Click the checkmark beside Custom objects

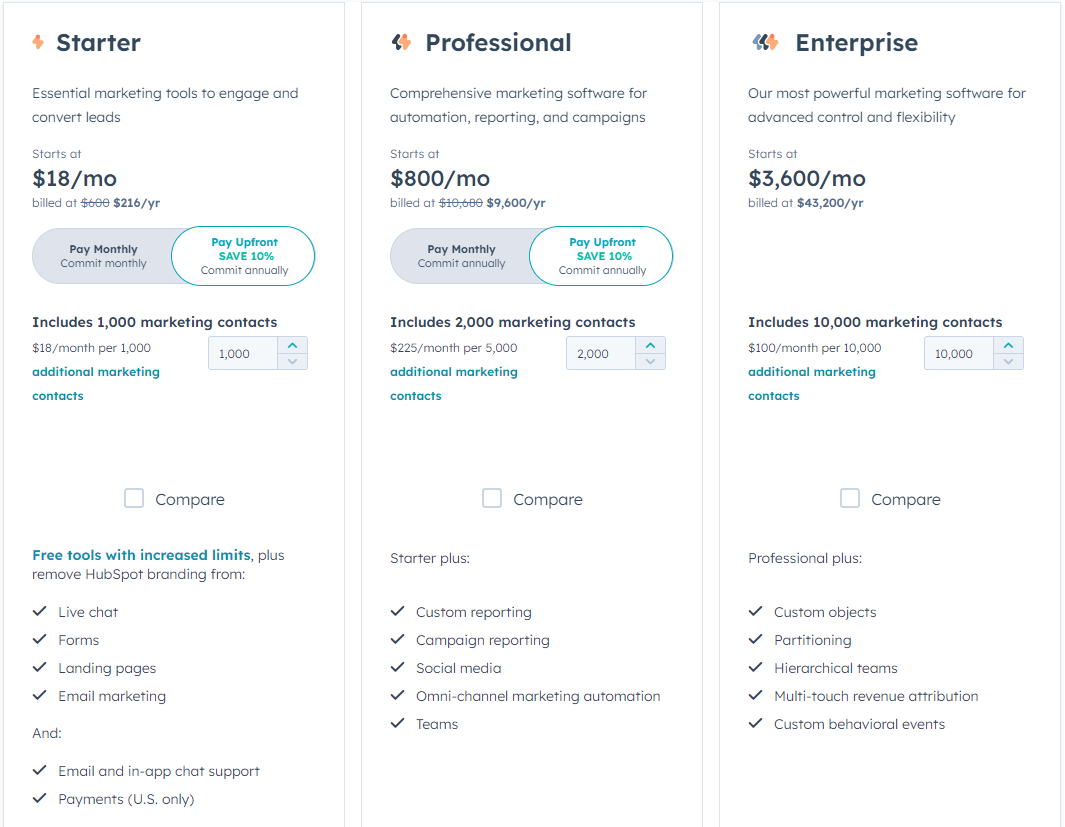(x=755, y=611)
